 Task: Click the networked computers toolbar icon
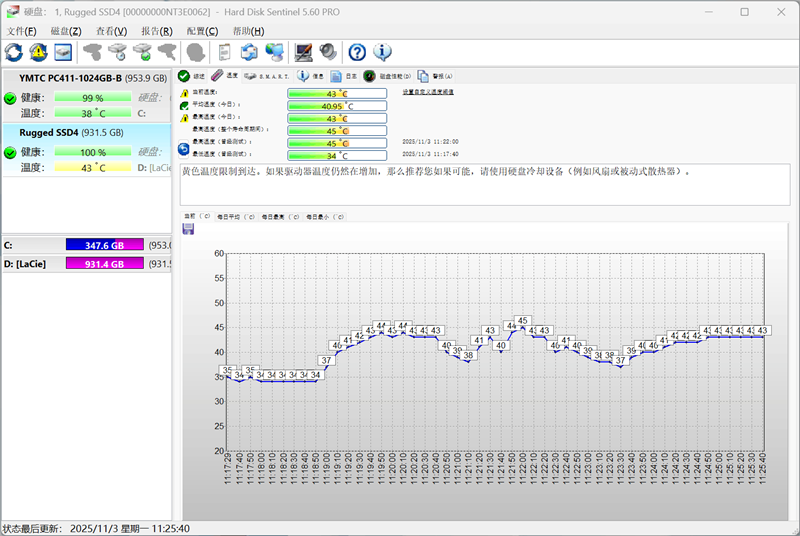274,52
